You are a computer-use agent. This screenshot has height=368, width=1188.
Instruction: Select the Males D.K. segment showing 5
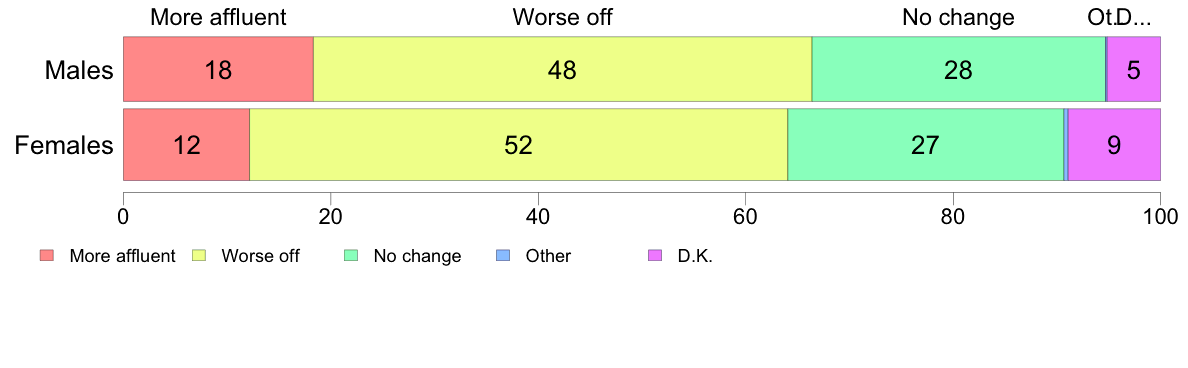(1134, 69)
